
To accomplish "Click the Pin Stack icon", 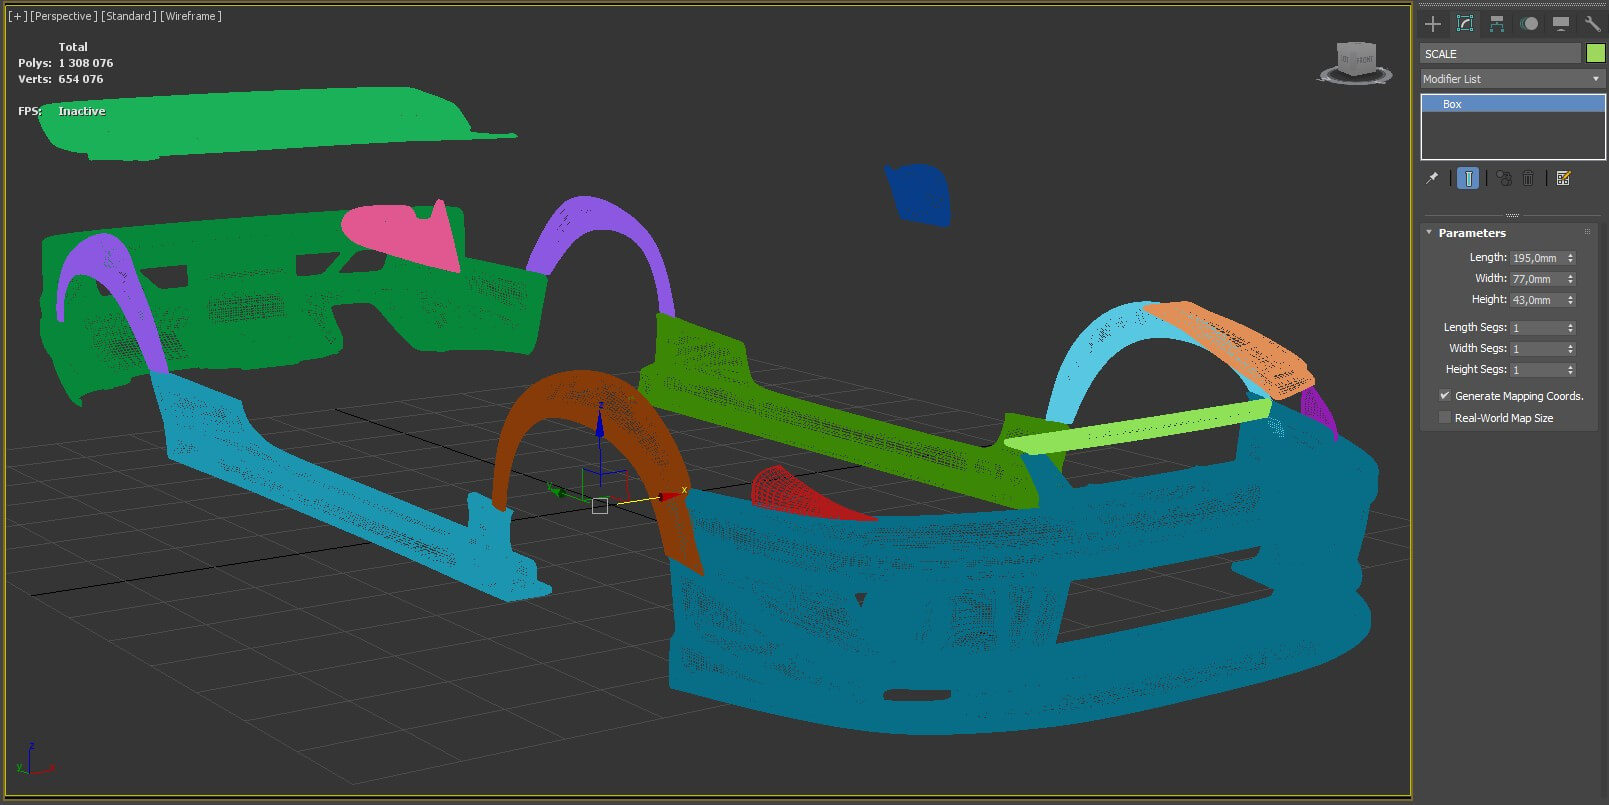I will pos(1432,178).
